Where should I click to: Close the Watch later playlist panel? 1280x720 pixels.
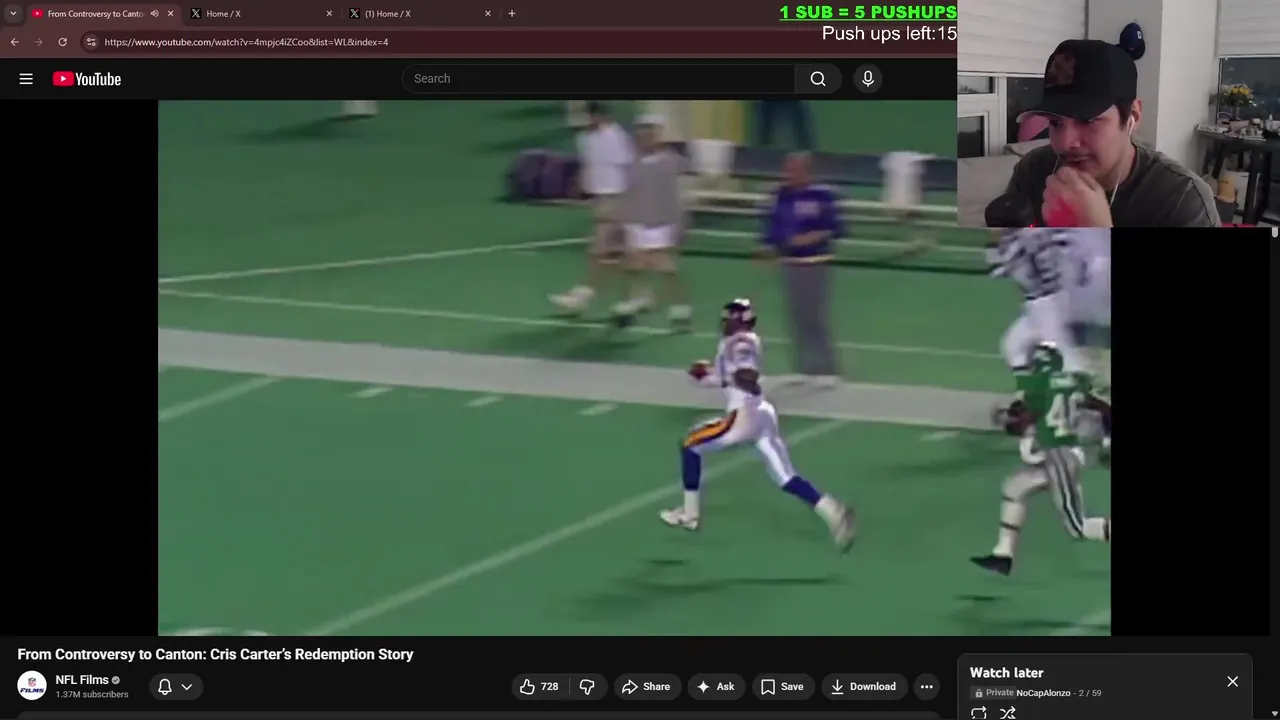tap(1232, 681)
